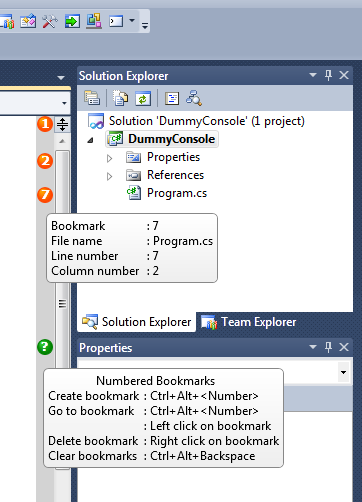Click the Properties folder icon in the tree
The image size is (362, 502).
[x=134, y=157]
